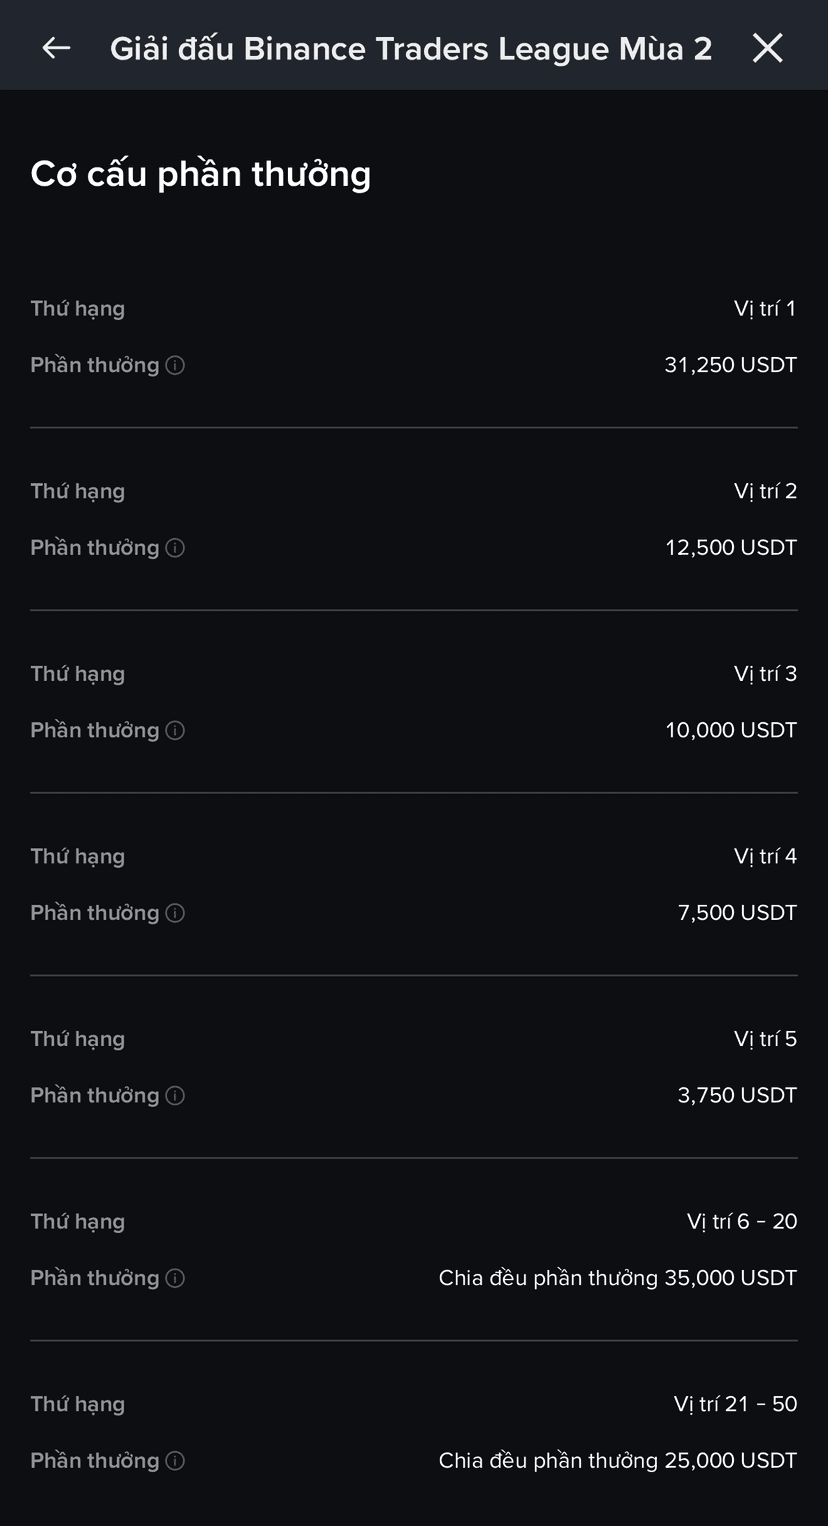Tap 'Chia đều phần thưởng 35,000 USDT' text
Viewport: 828px width, 1526px height.
(x=617, y=1278)
